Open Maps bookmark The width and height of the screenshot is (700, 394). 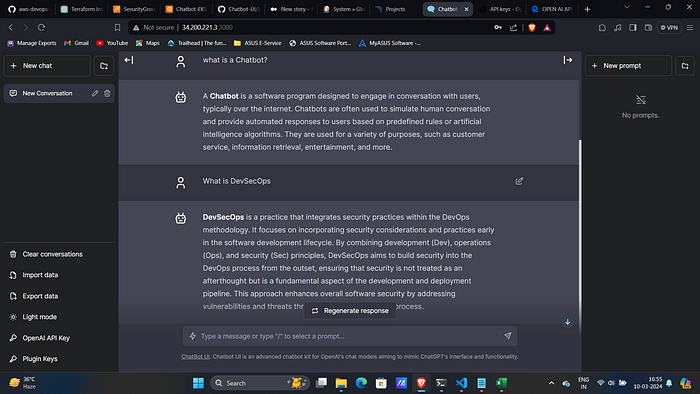148,43
